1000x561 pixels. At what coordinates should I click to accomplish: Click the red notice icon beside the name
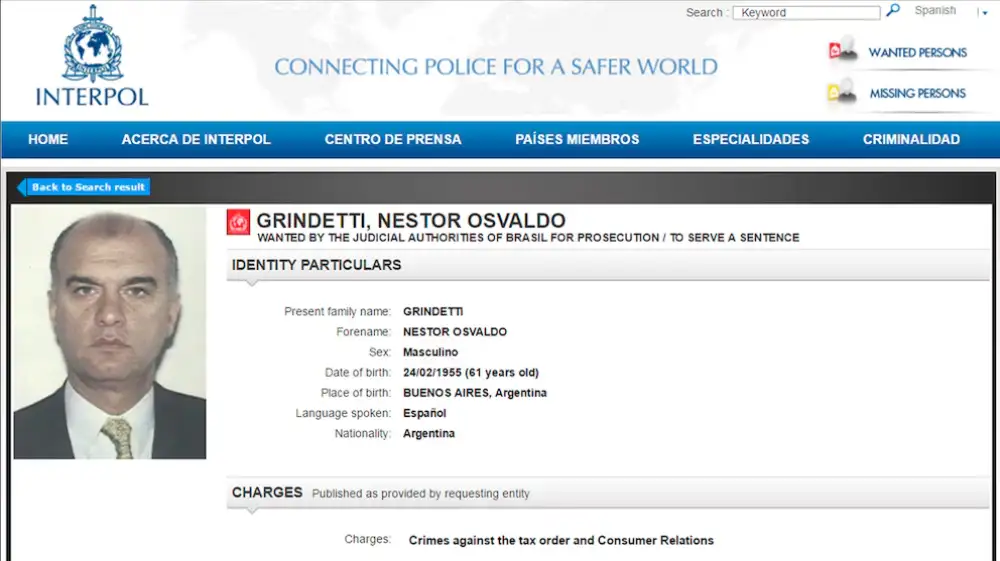tap(238, 222)
